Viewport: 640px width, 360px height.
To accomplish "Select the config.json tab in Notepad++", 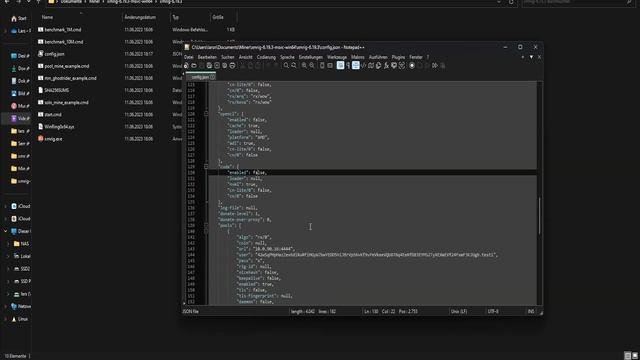I will 200,77.
